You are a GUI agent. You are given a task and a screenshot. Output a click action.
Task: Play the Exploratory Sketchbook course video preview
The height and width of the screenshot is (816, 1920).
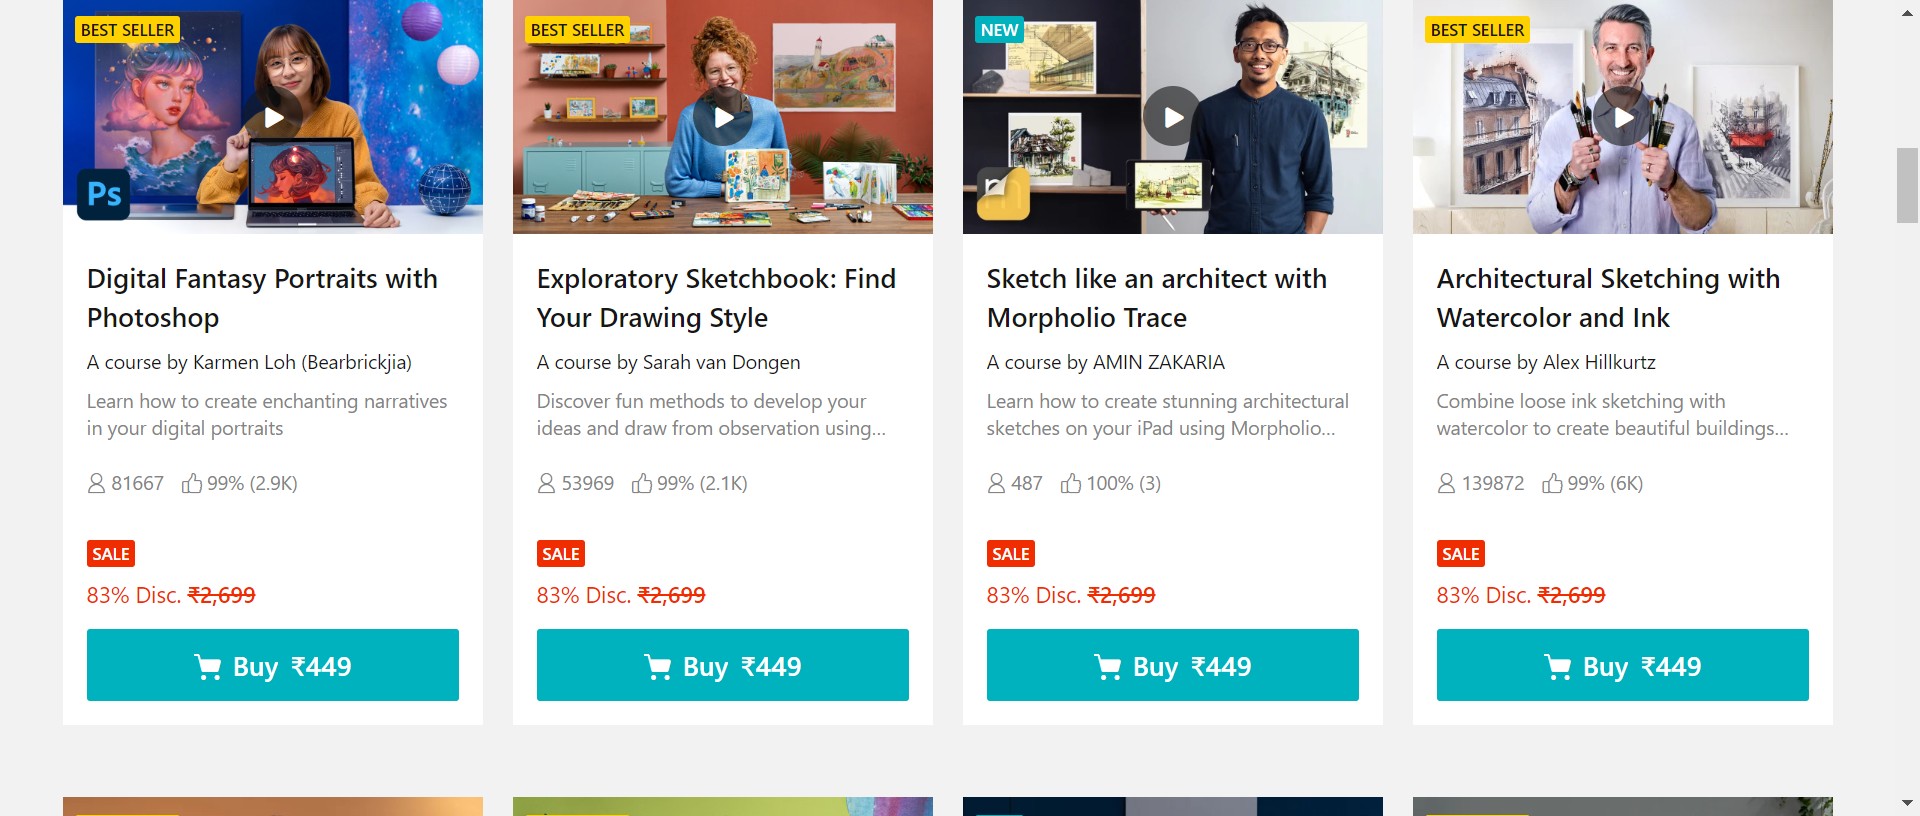(723, 118)
